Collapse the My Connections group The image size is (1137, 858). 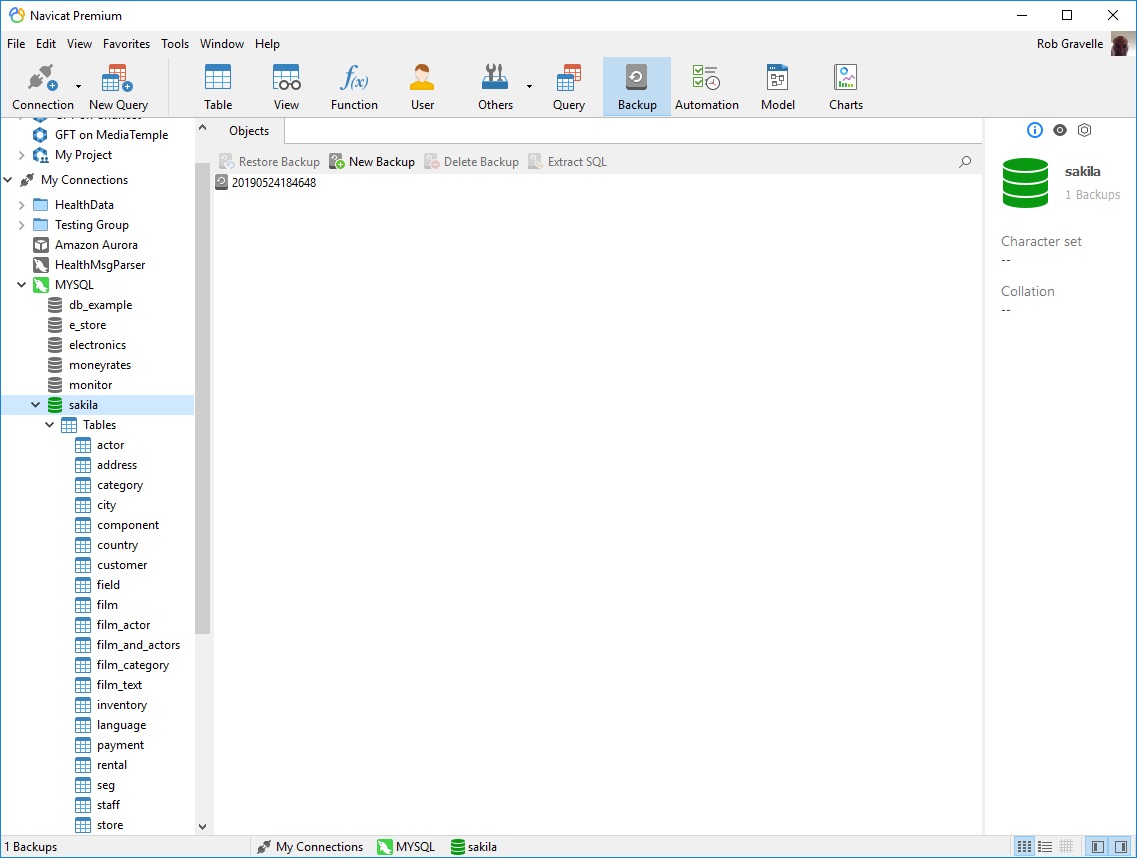(x=8, y=180)
